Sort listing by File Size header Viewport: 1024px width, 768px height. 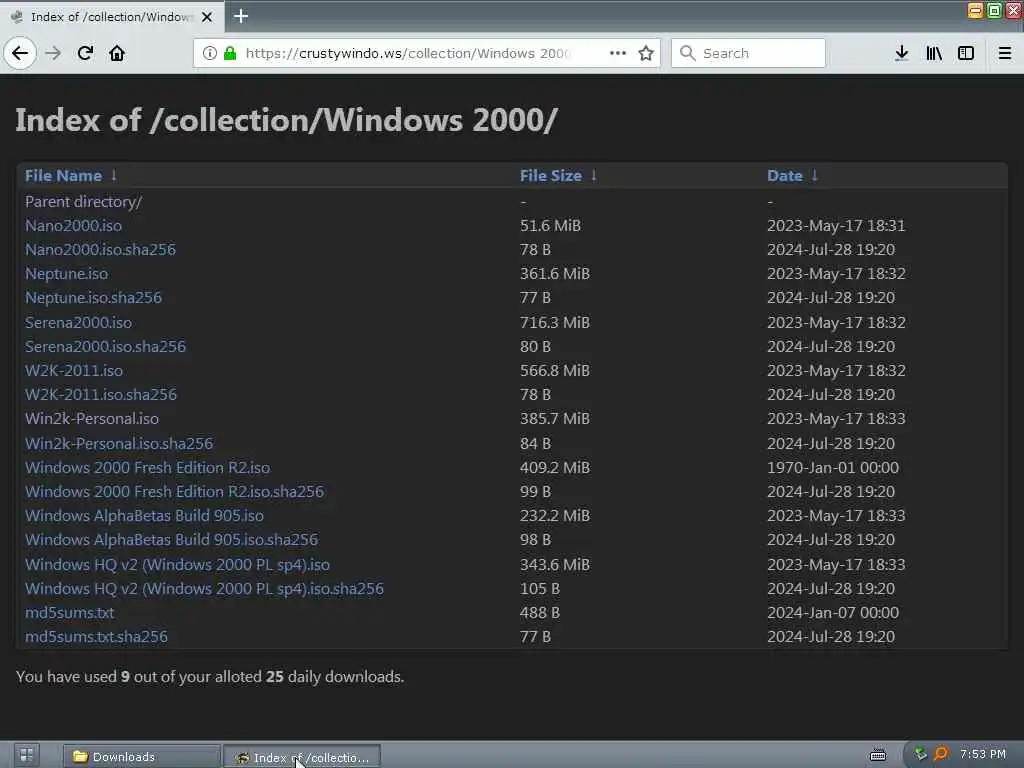551,176
